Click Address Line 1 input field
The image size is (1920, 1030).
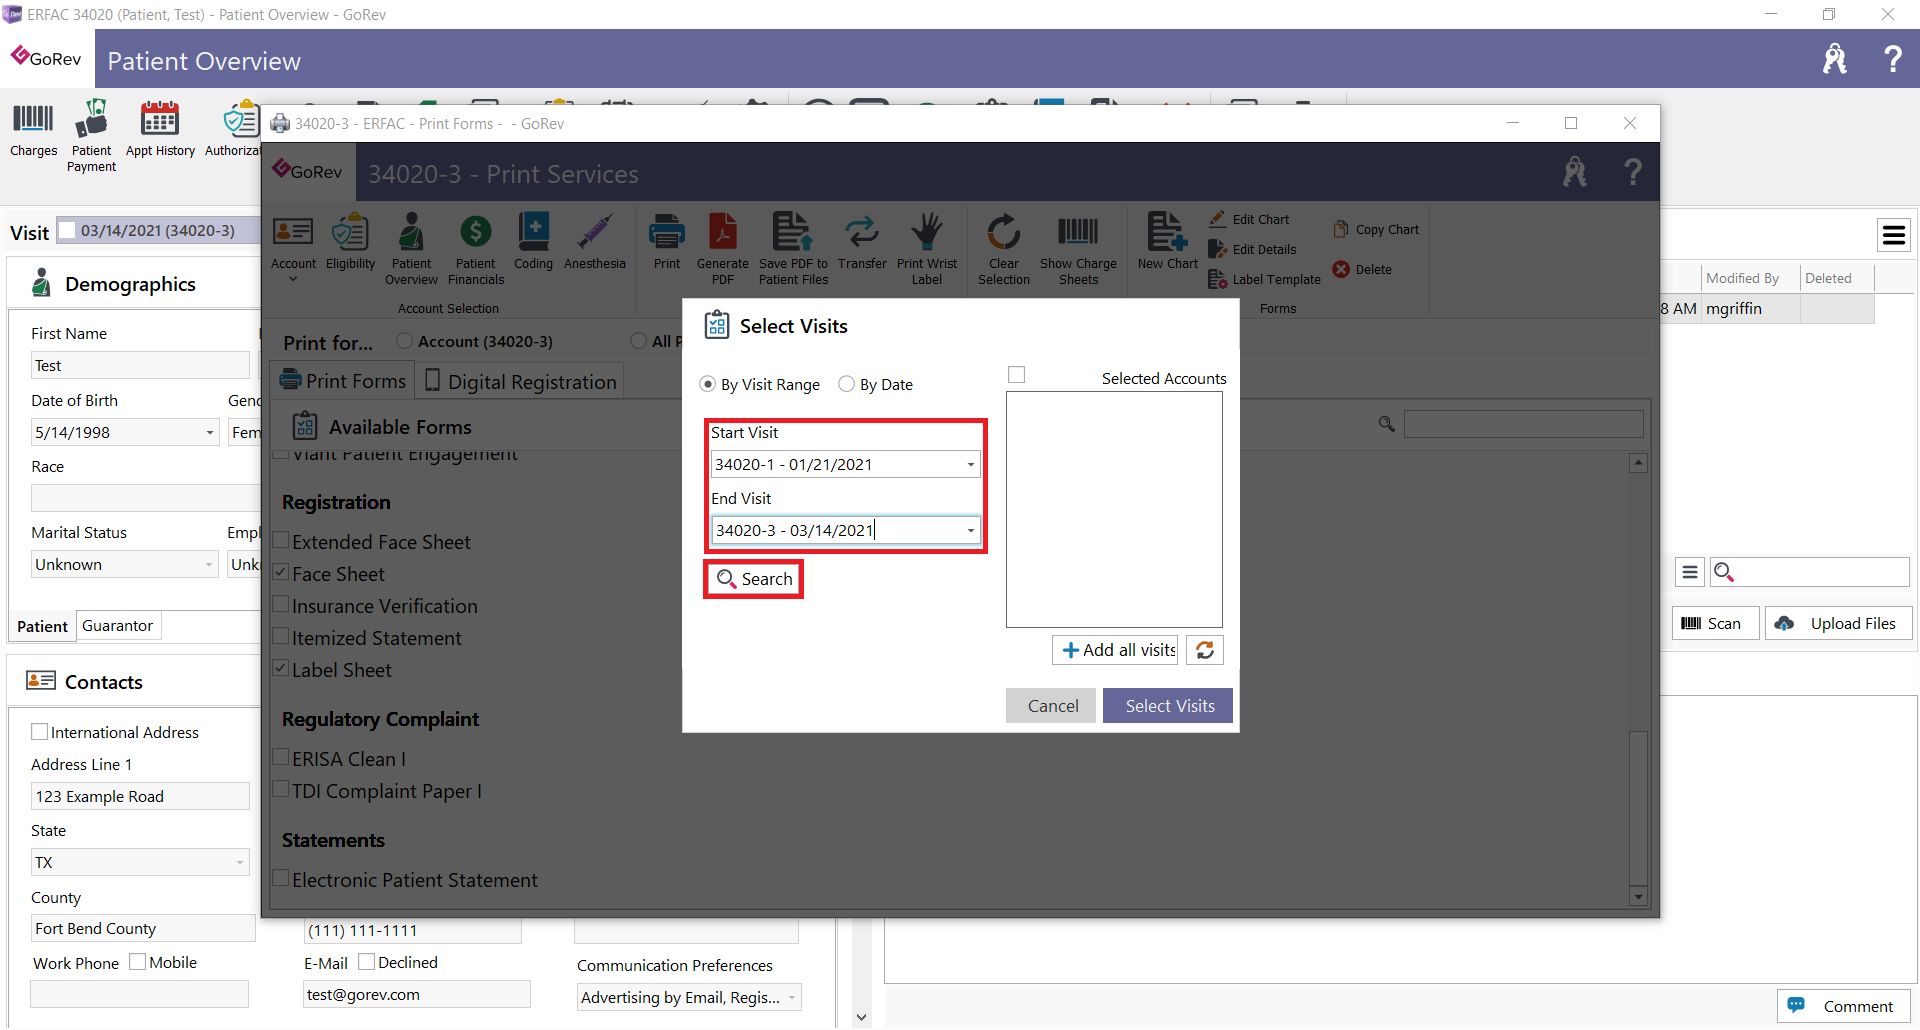pyautogui.click(x=140, y=796)
